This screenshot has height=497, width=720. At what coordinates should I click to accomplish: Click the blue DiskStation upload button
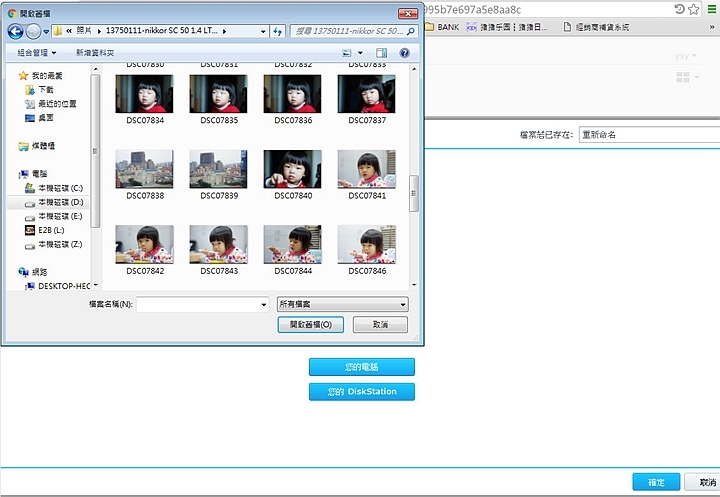point(362,391)
